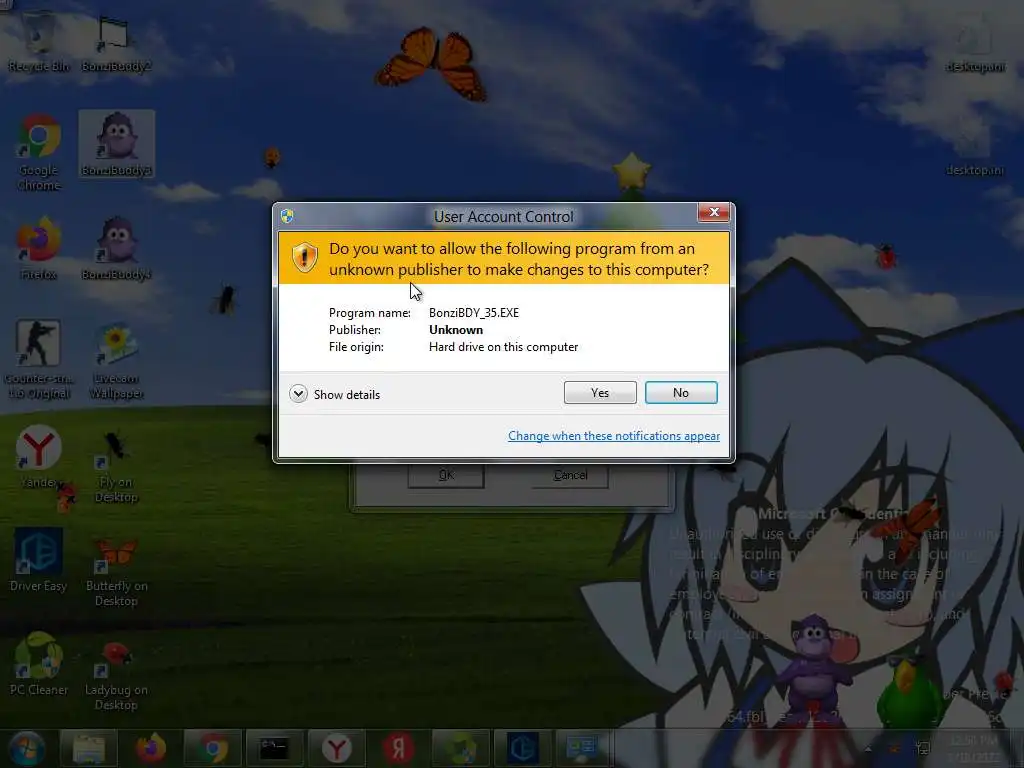The image size is (1024, 768).
Task: Click OK in the background dialog
Action: 446,475
